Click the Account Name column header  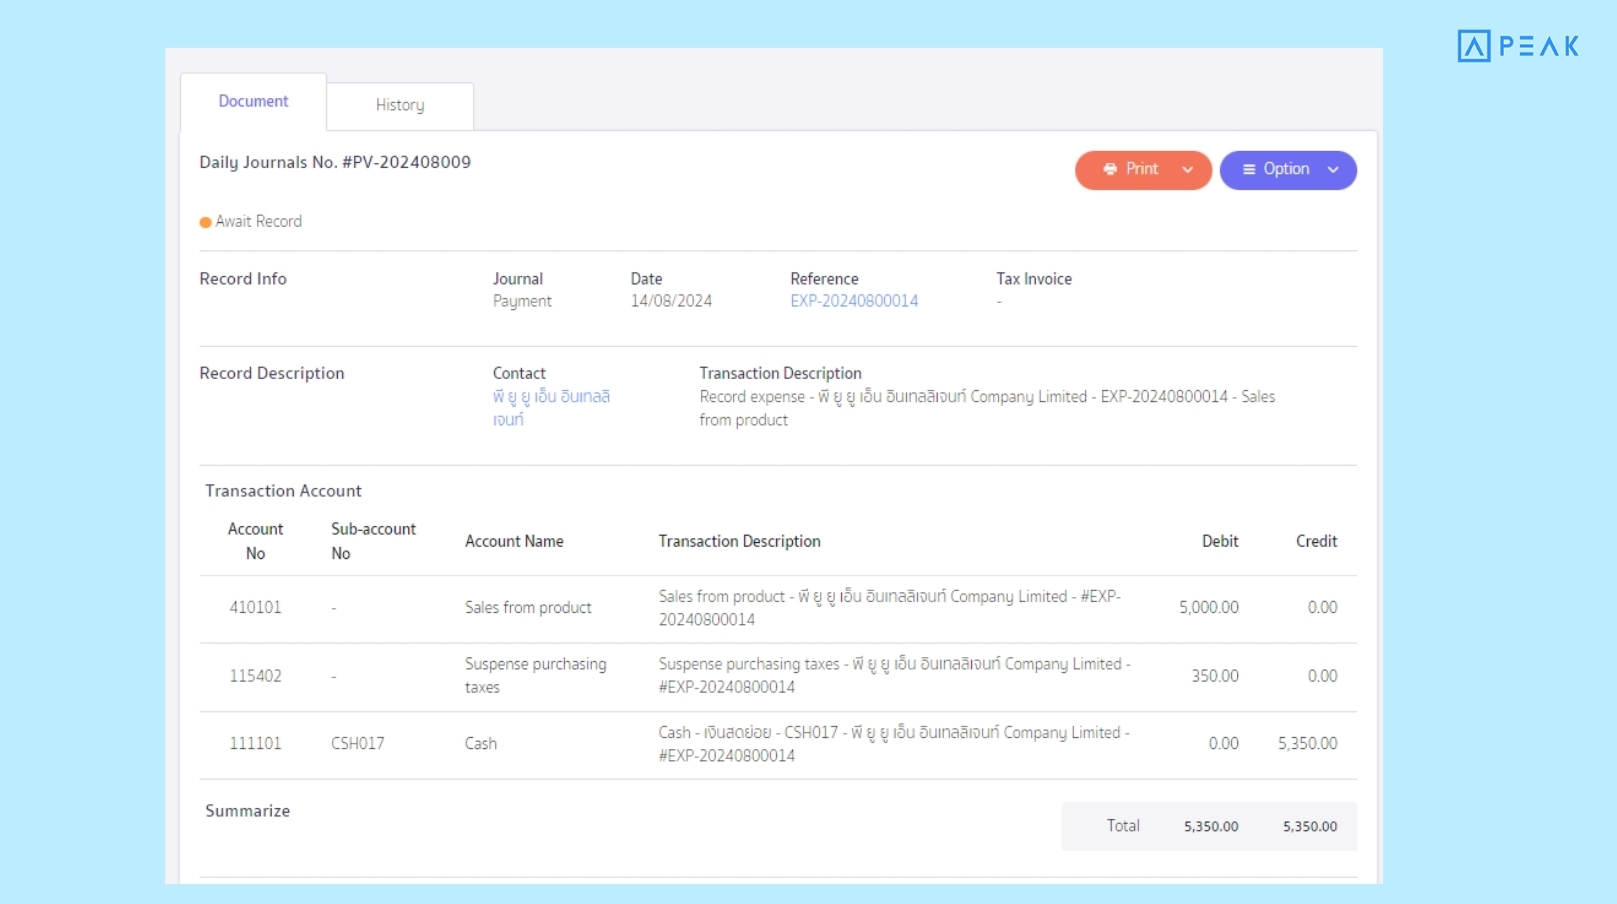[514, 541]
